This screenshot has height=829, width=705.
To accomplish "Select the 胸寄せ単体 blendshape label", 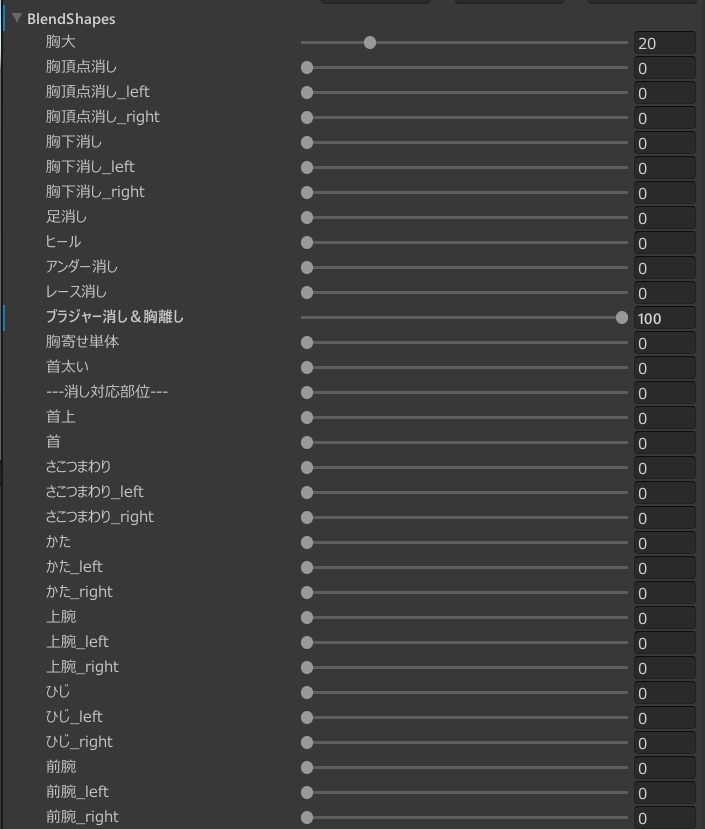I will point(82,342).
